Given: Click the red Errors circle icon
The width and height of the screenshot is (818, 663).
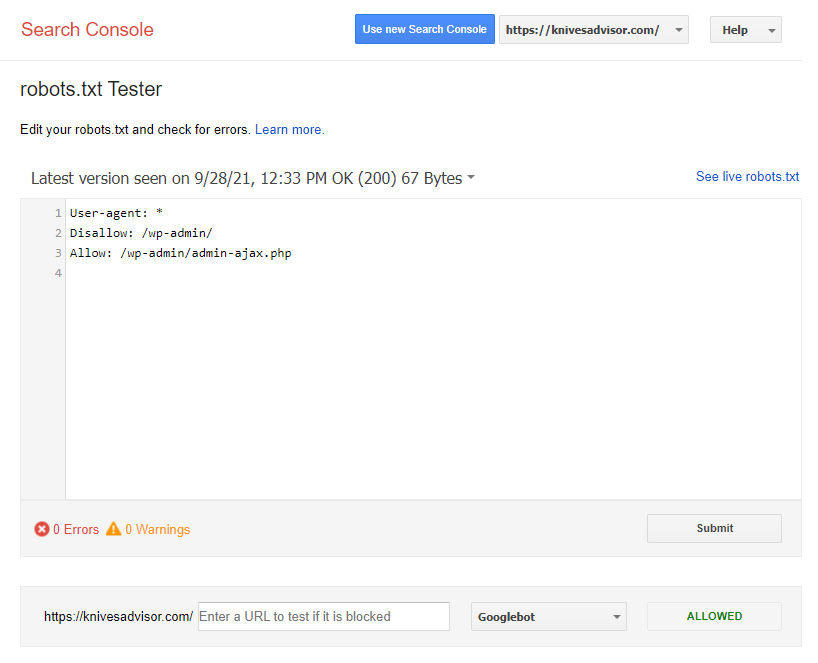Looking at the screenshot, I should 42,529.
